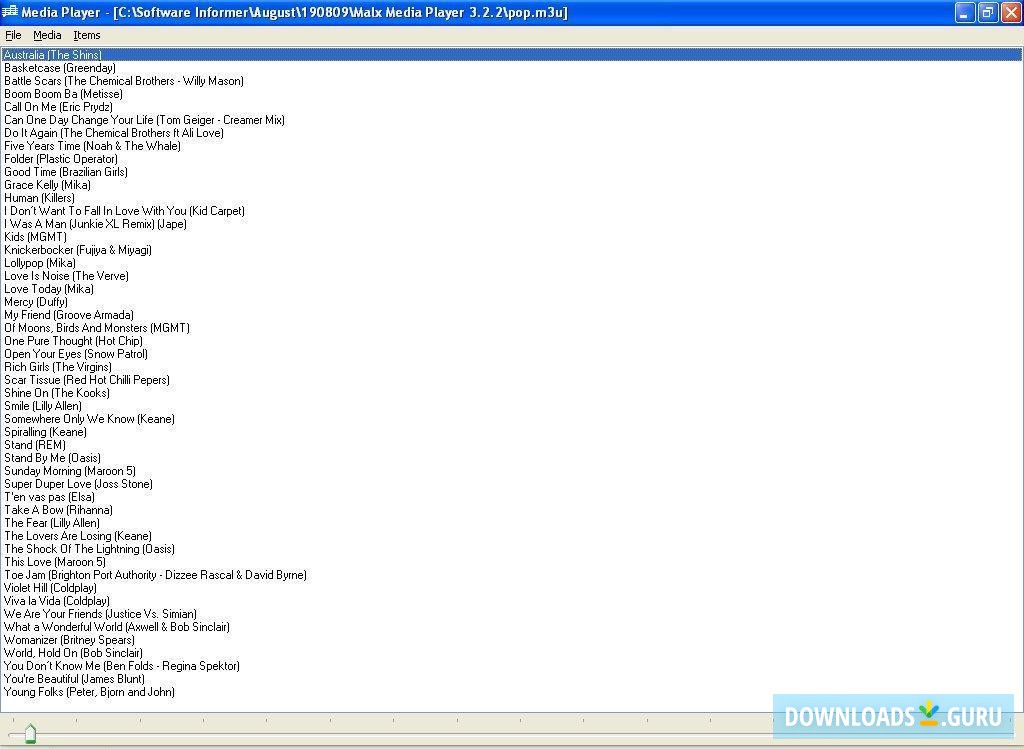The width and height of the screenshot is (1024, 749).
Task: Select the song Australia by The Shins
Action: pos(50,54)
